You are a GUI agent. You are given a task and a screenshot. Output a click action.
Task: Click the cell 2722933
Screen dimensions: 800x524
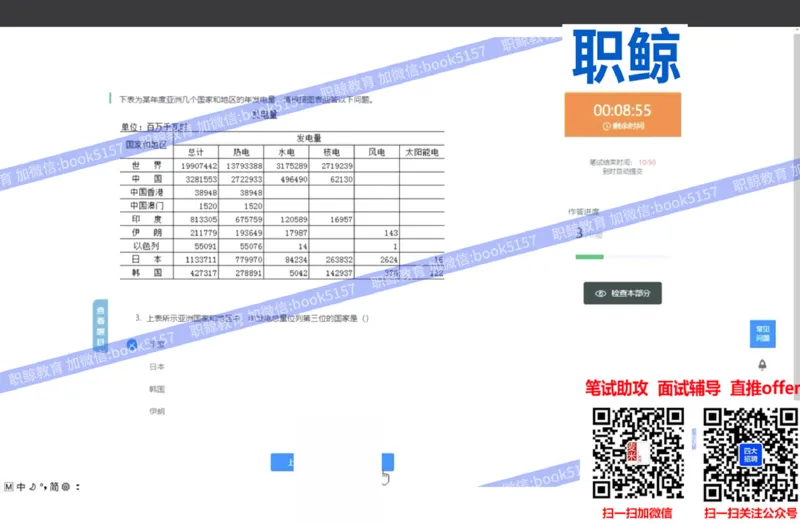[246, 179]
